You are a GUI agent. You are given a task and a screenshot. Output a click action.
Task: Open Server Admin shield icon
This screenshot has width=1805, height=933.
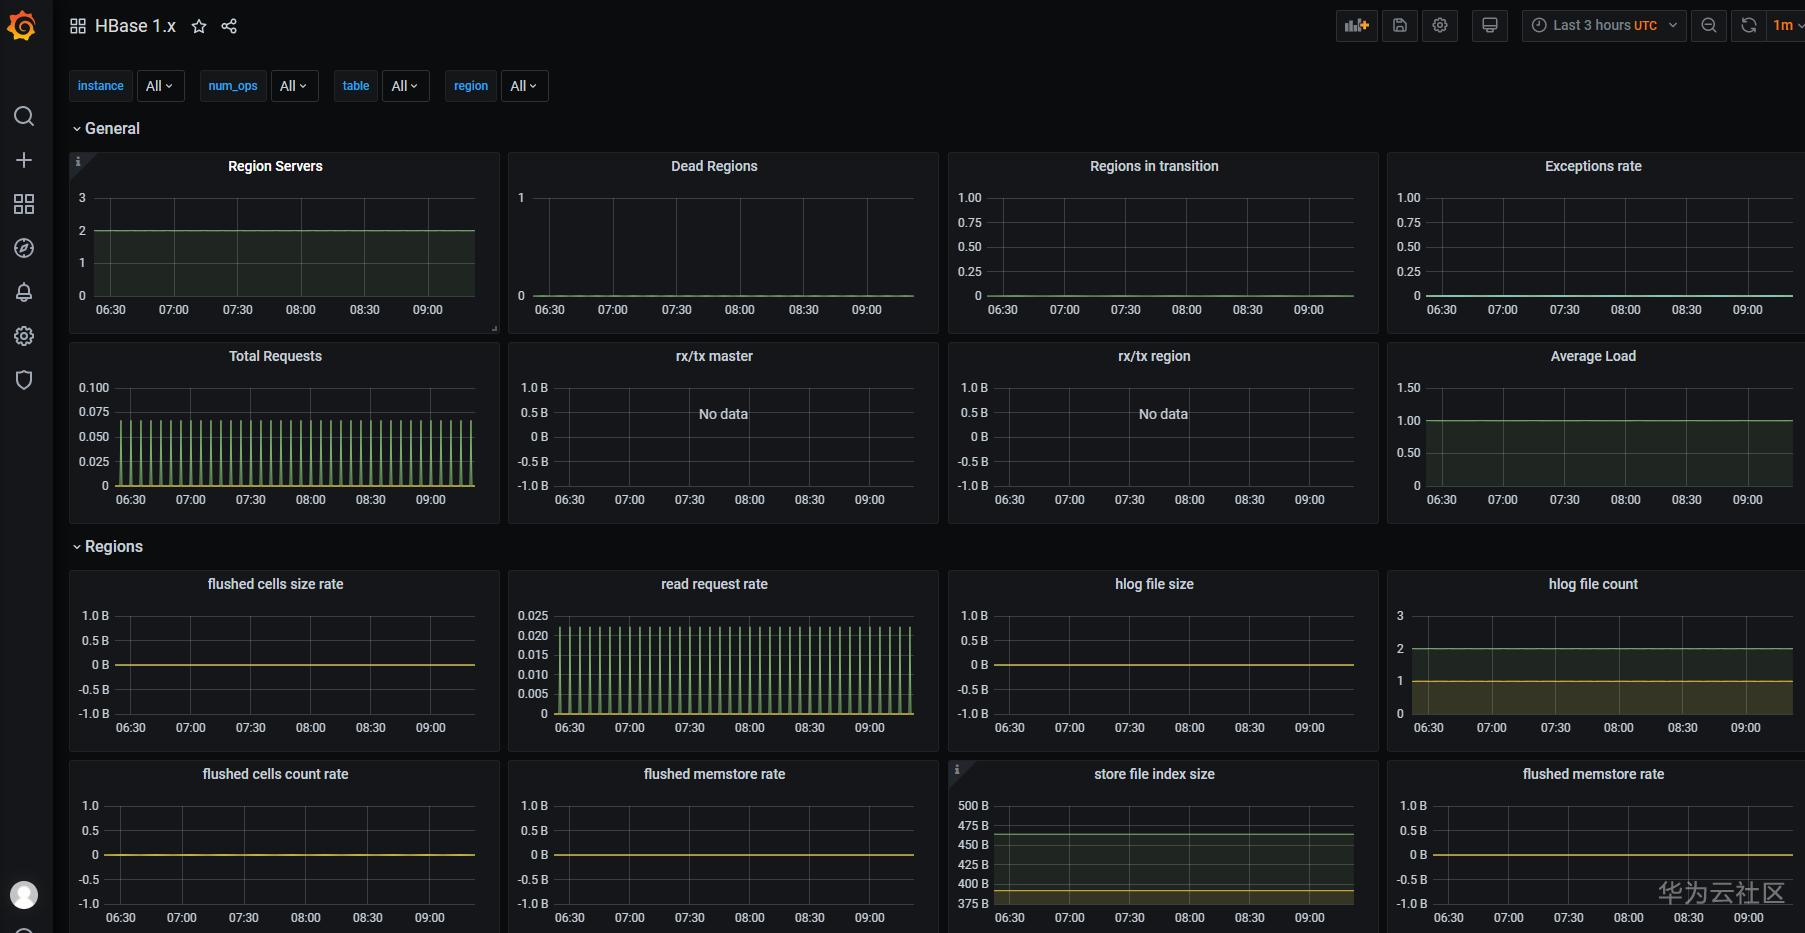click(x=24, y=380)
